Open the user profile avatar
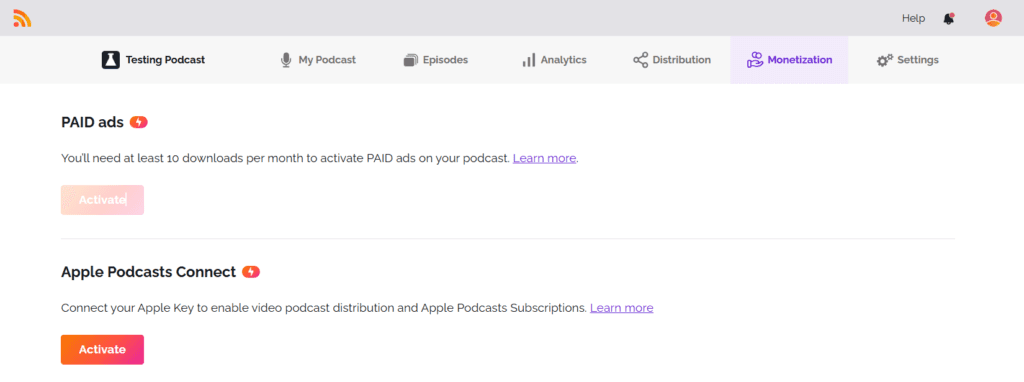This screenshot has width=1024, height=382. 993,18
